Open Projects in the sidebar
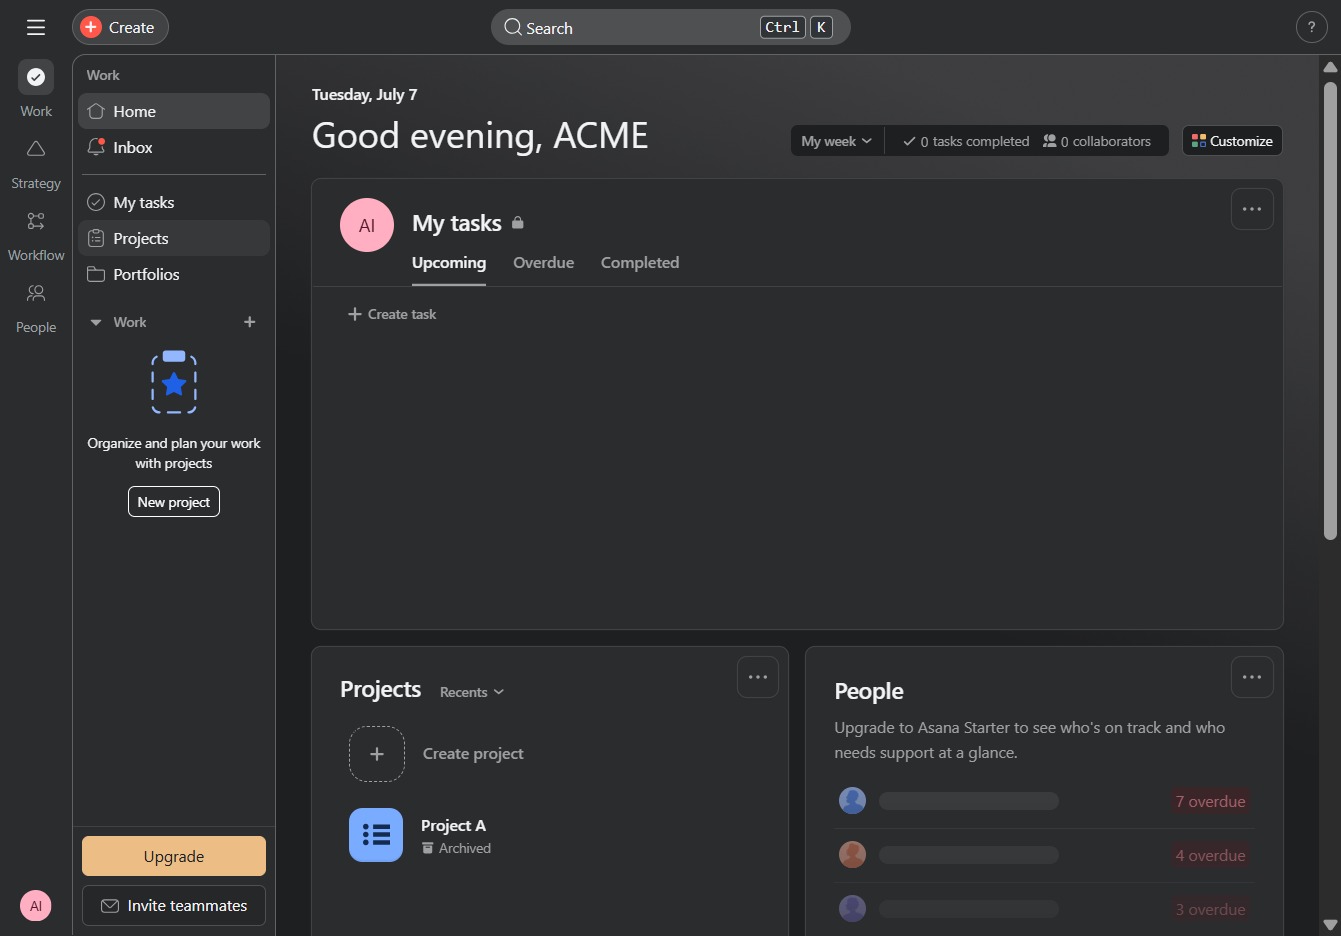The height and width of the screenshot is (936, 1341). coord(174,238)
